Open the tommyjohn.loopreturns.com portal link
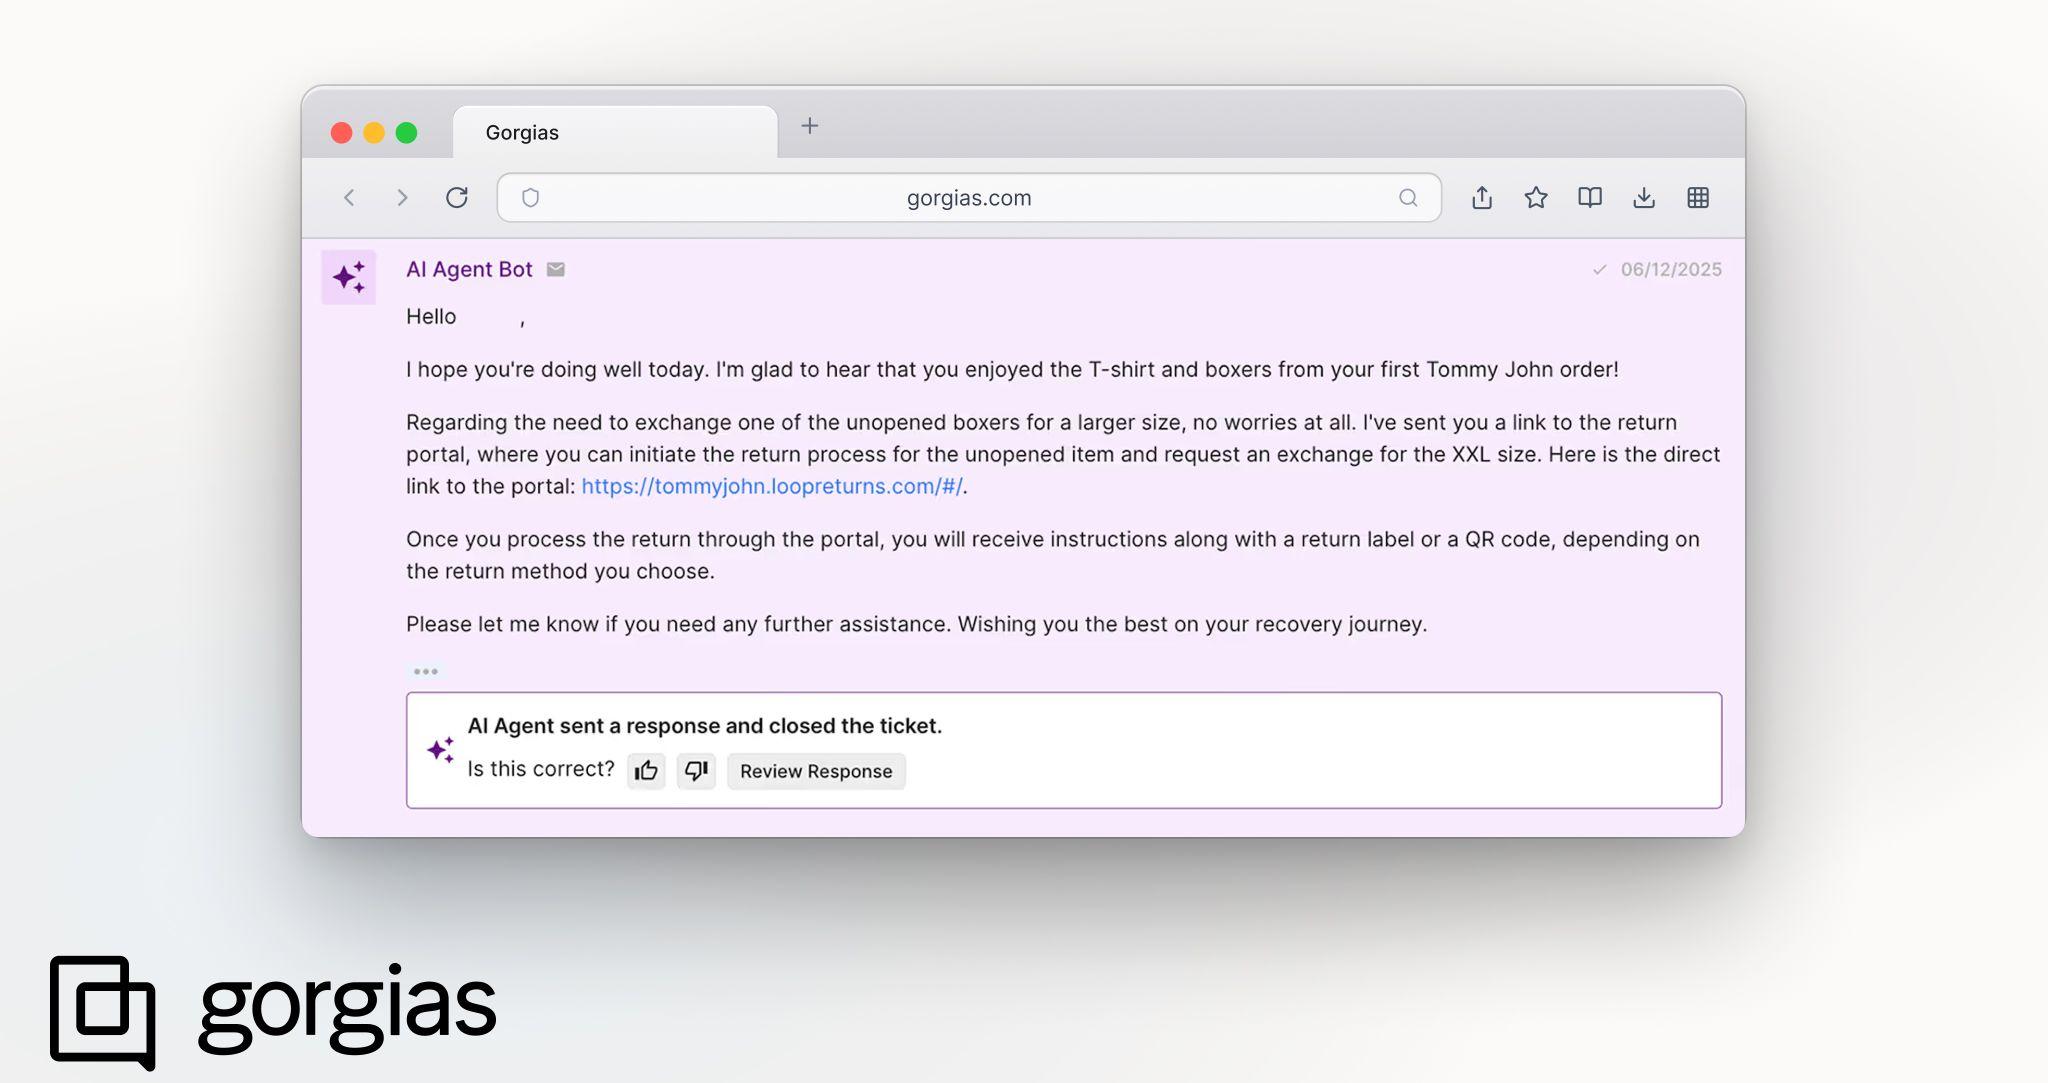2048x1083 pixels. click(x=772, y=486)
